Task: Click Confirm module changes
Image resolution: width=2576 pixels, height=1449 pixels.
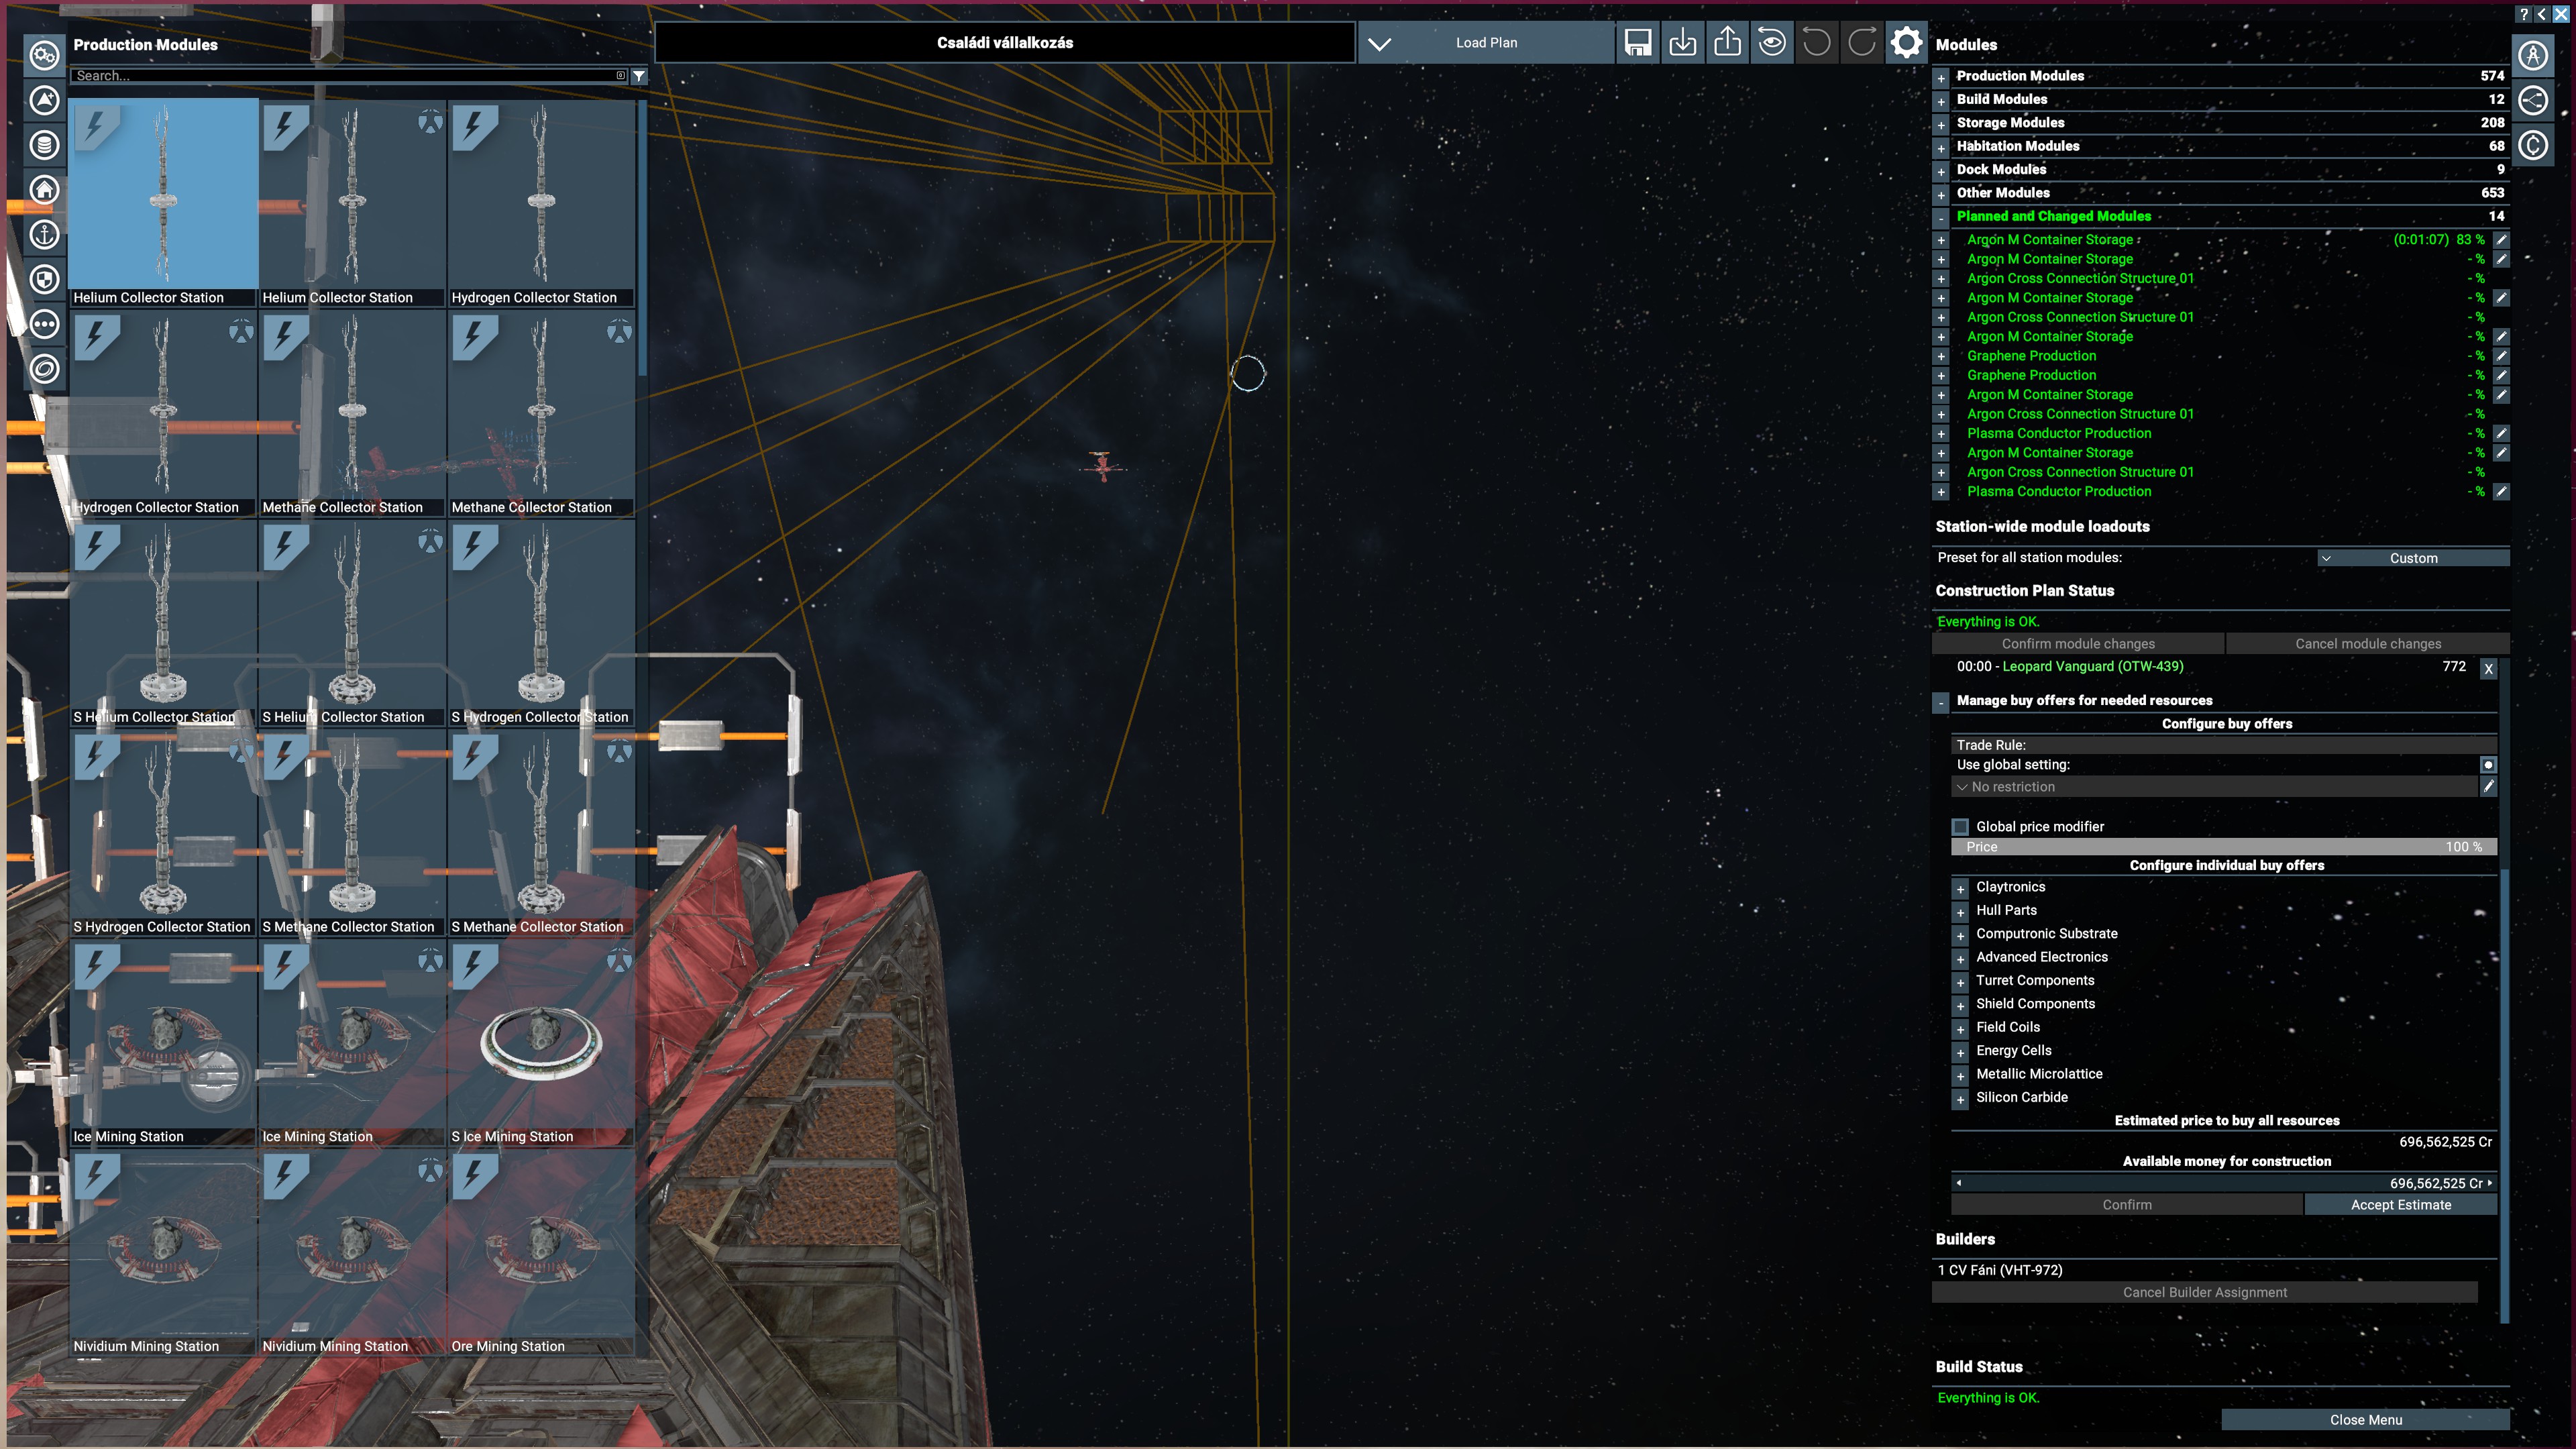Action: (2078, 644)
